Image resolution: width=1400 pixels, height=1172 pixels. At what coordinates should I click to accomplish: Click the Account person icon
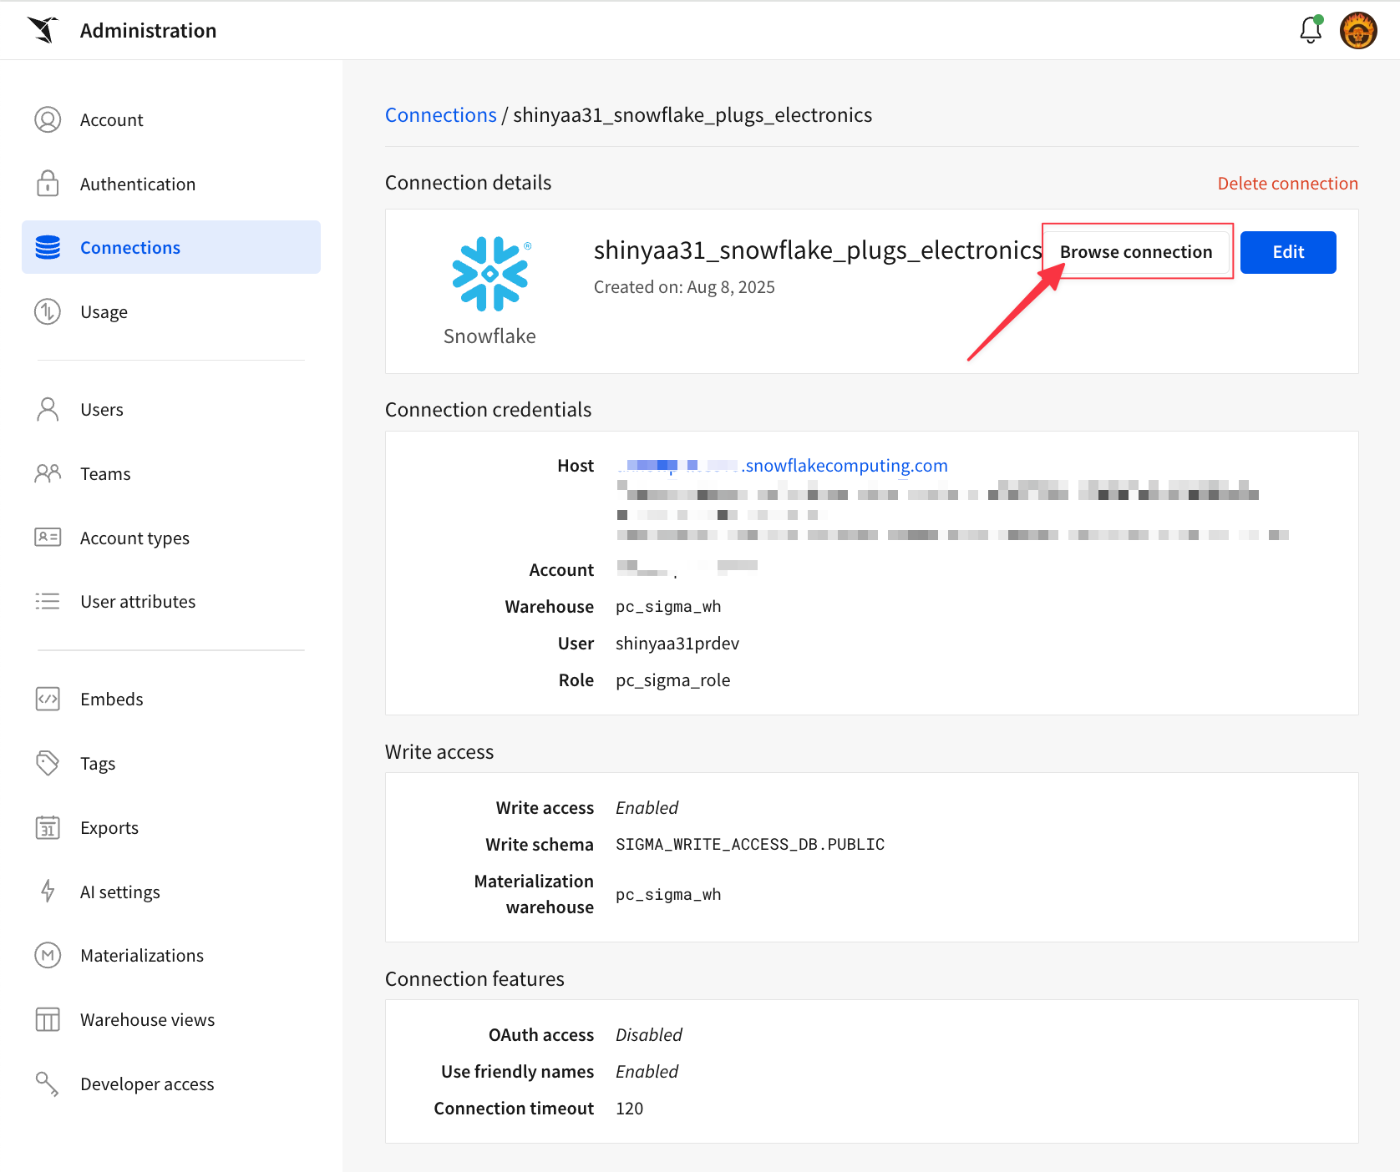[x=48, y=120]
